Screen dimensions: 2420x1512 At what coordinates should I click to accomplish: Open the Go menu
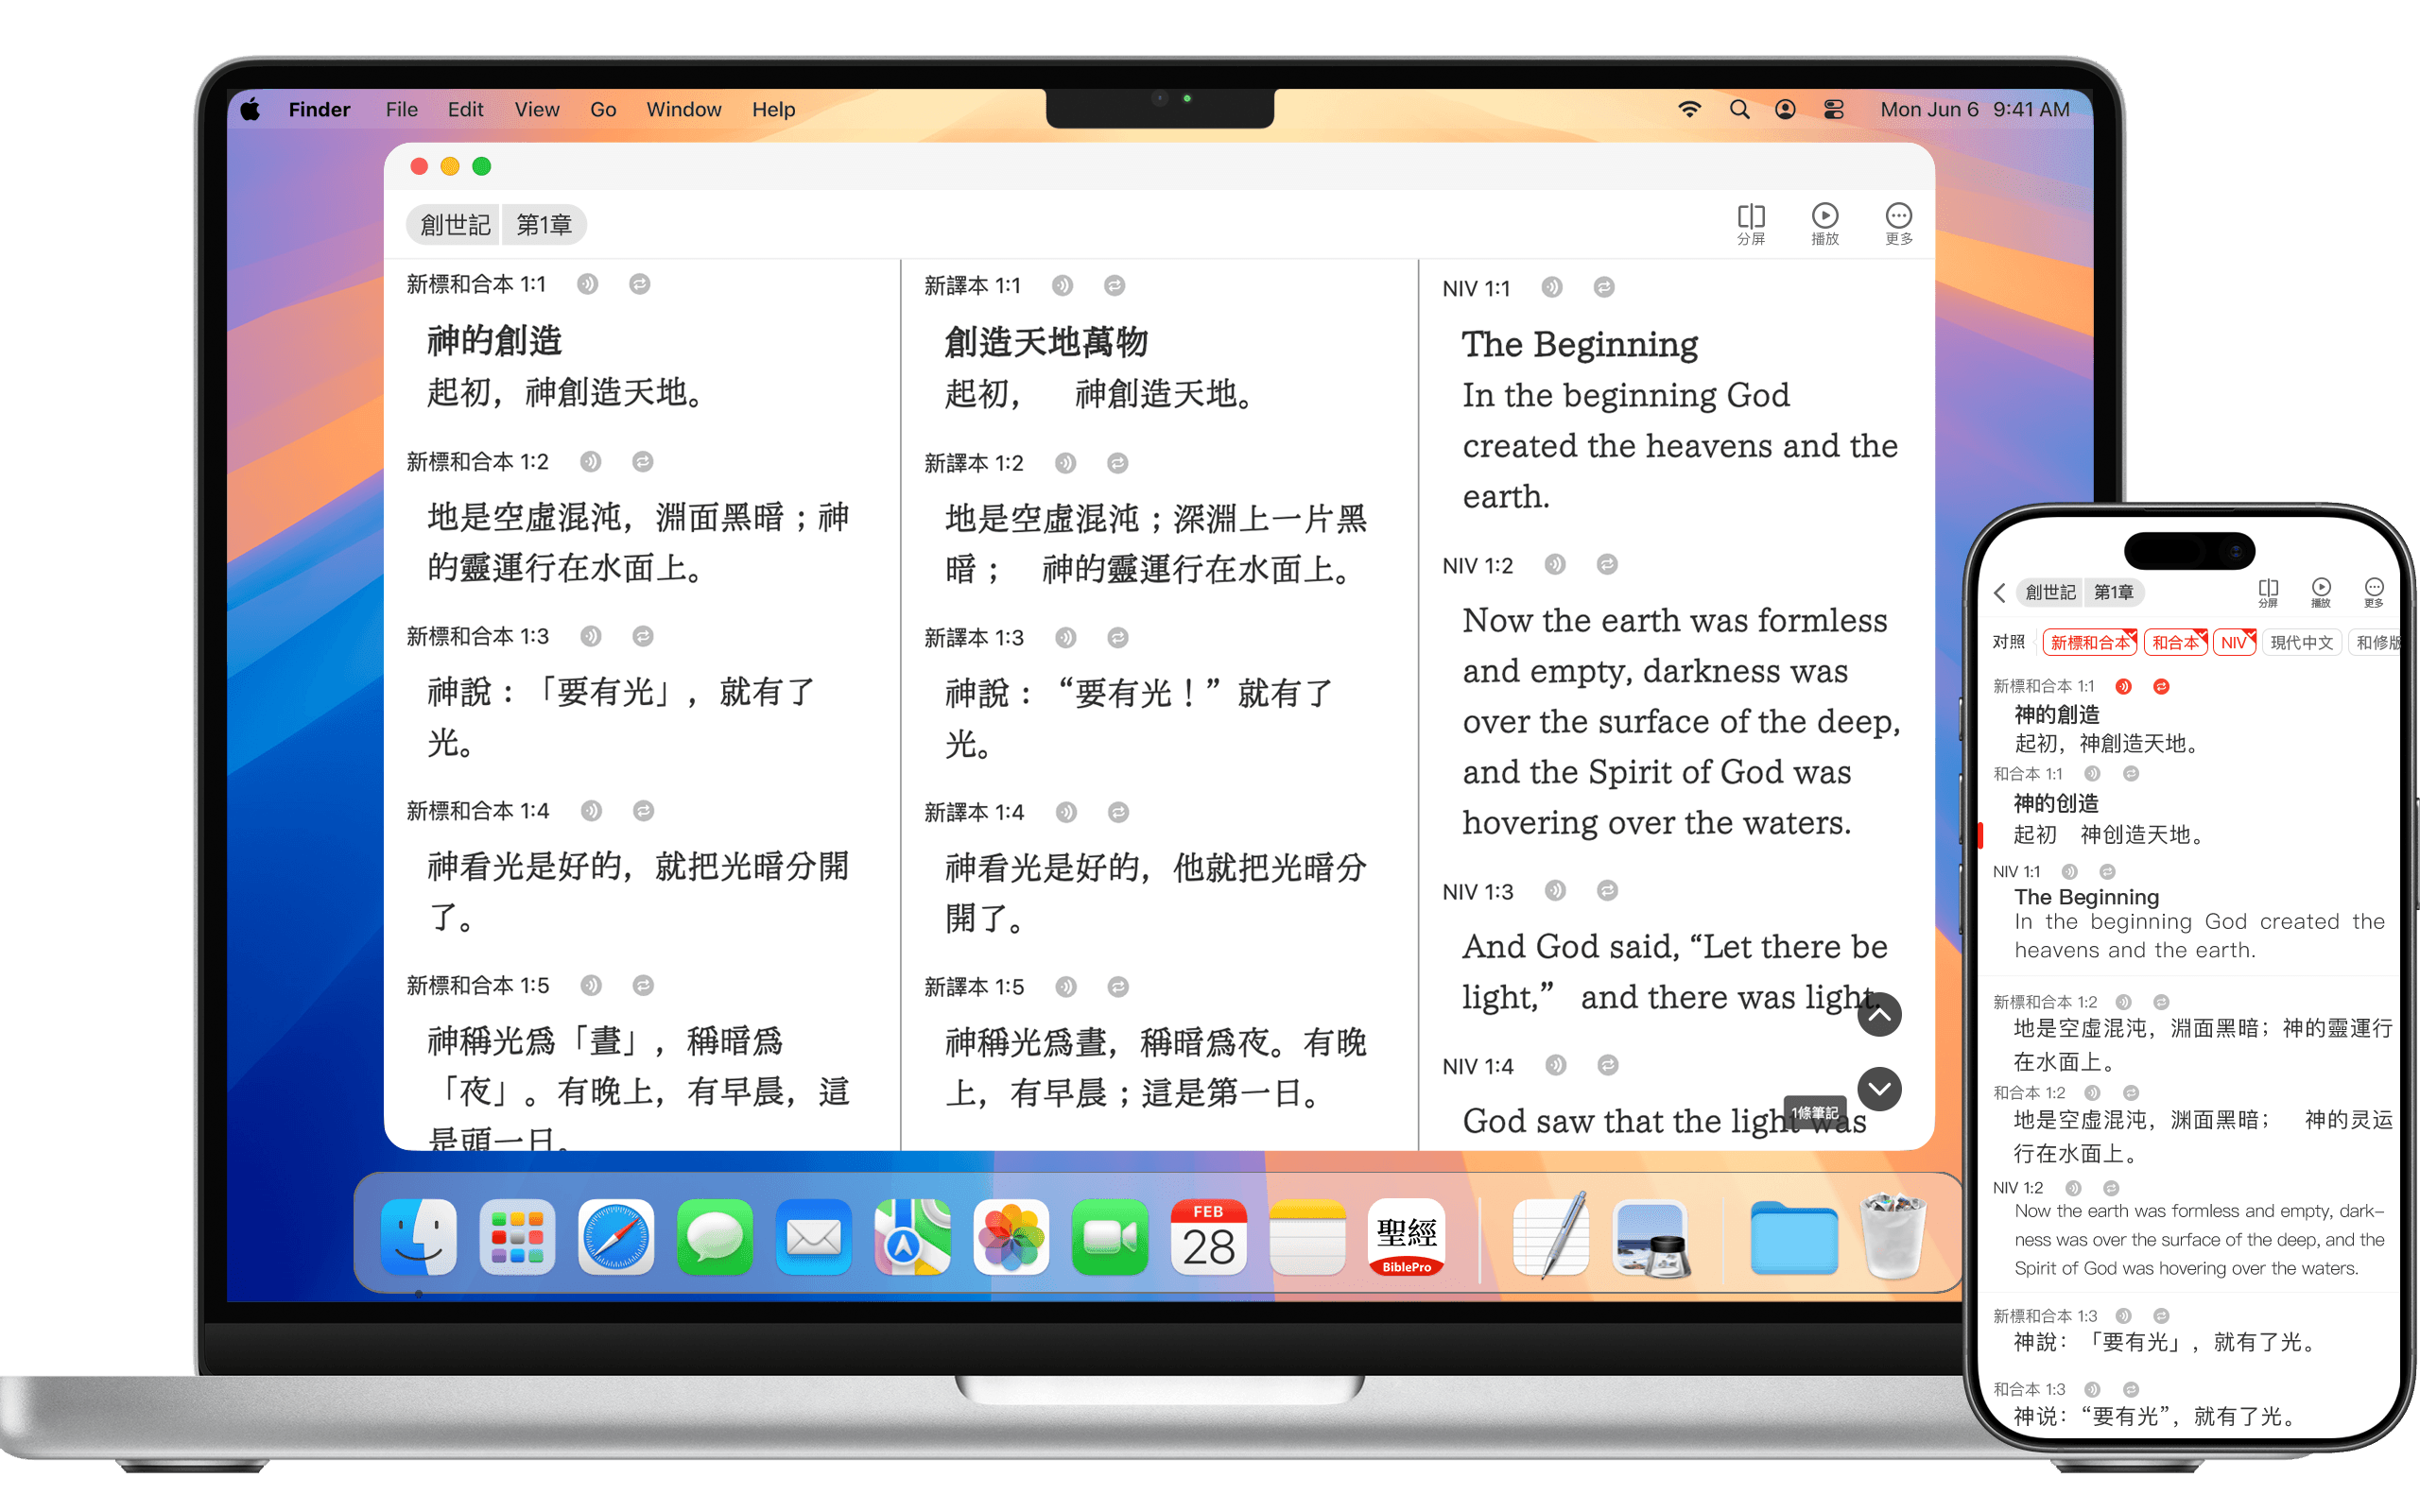coord(603,110)
